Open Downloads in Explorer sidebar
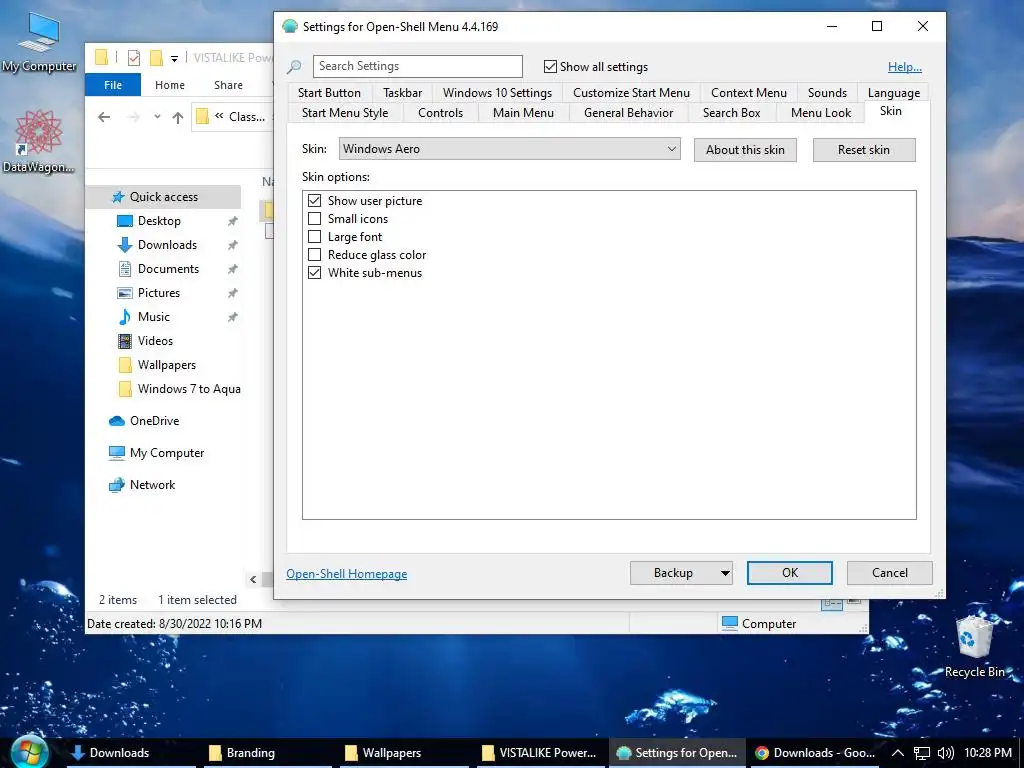The width and height of the screenshot is (1024, 768). coord(167,245)
